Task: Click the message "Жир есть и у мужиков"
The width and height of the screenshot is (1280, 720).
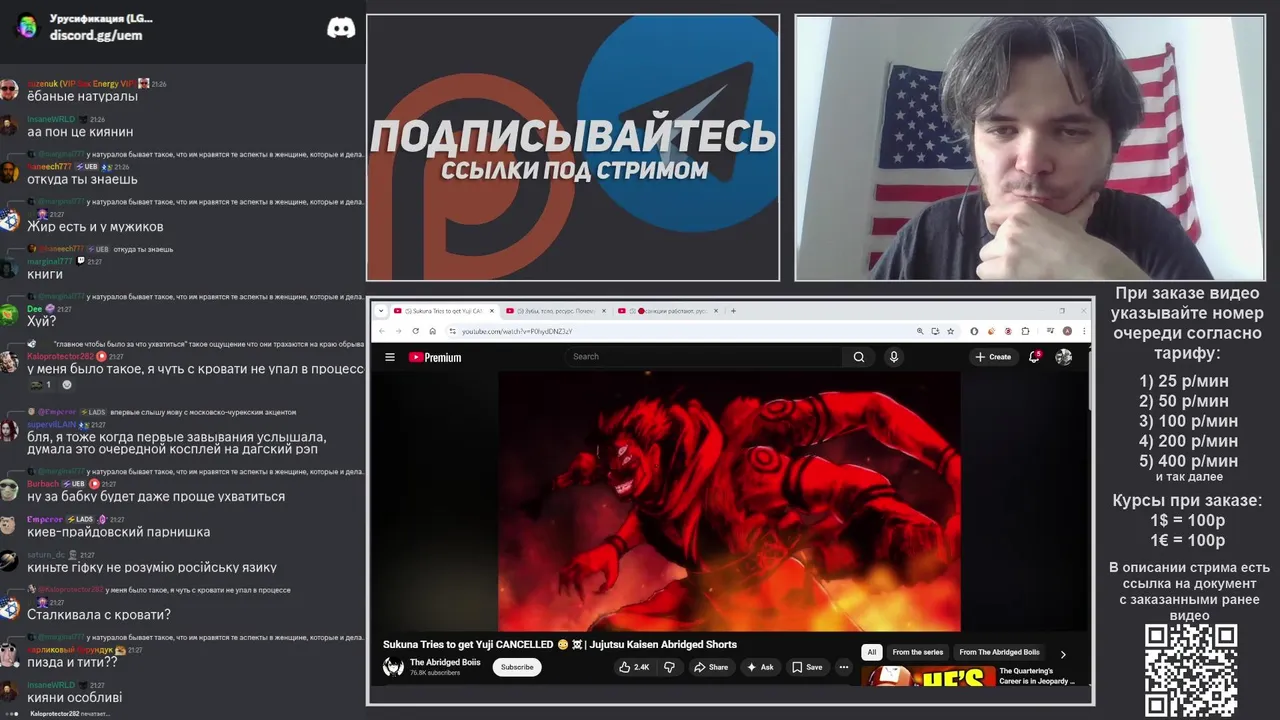Action: click(95, 227)
